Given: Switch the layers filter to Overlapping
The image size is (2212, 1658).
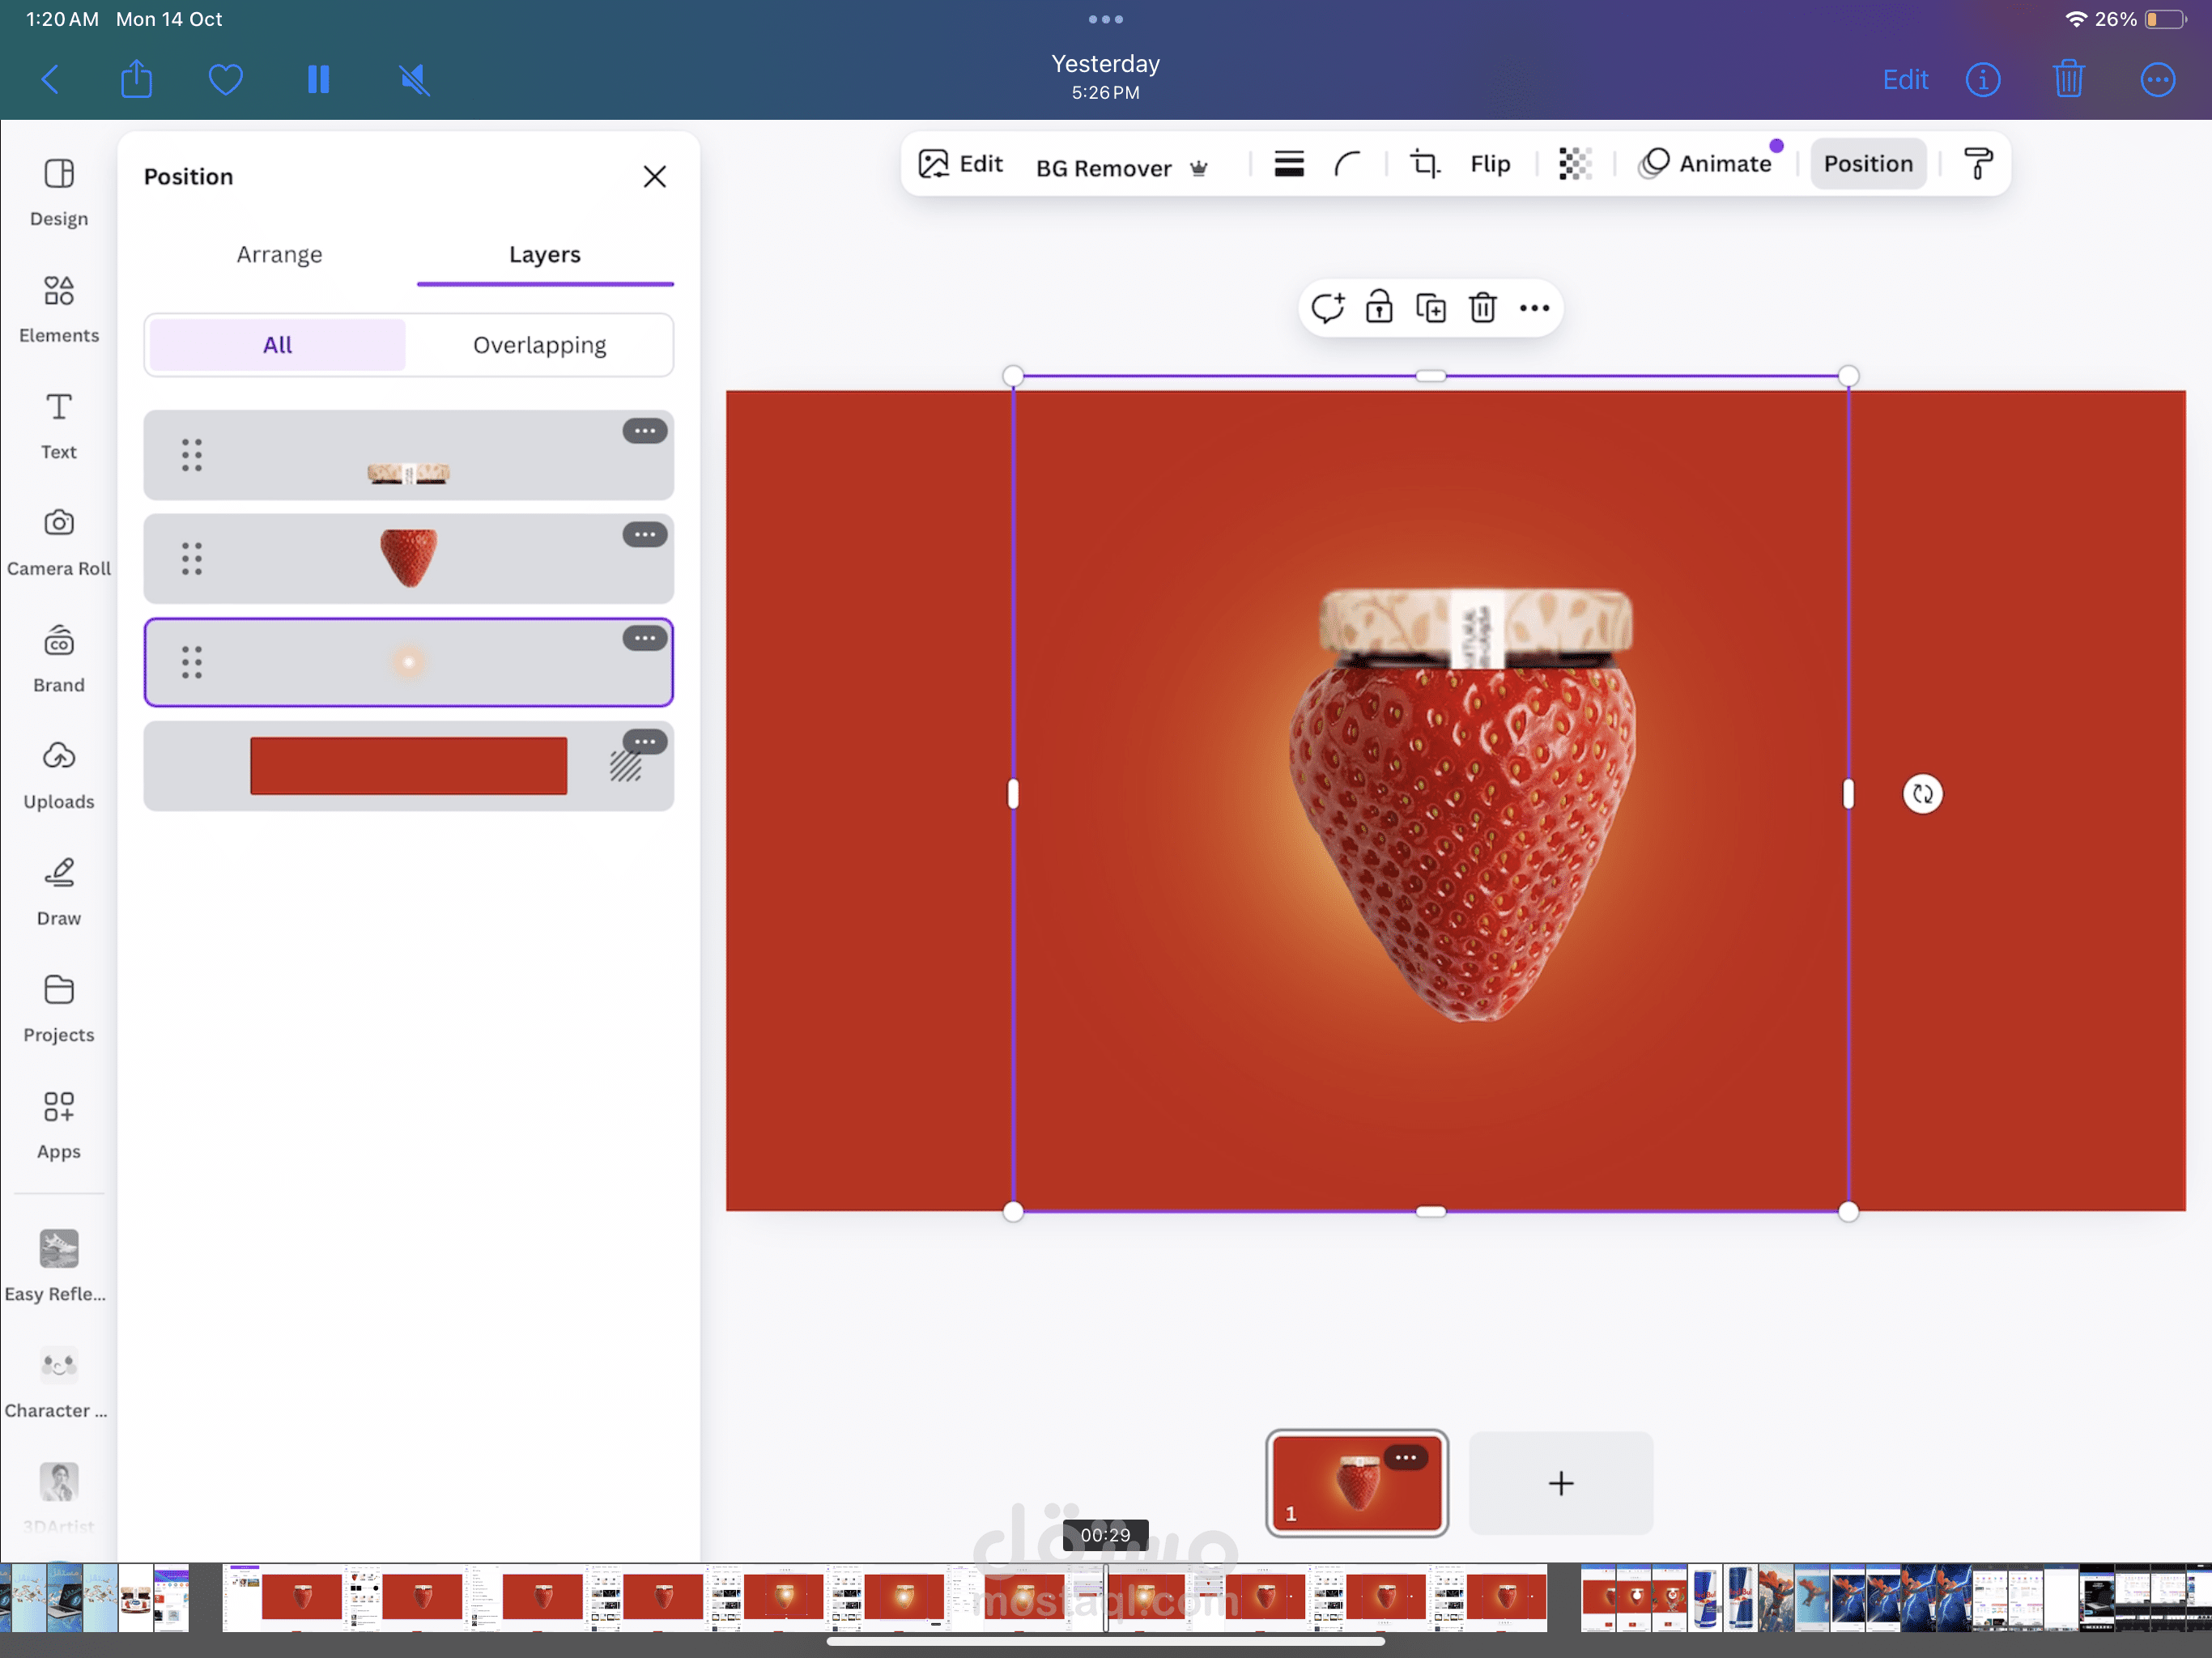Looking at the screenshot, I should point(539,345).
